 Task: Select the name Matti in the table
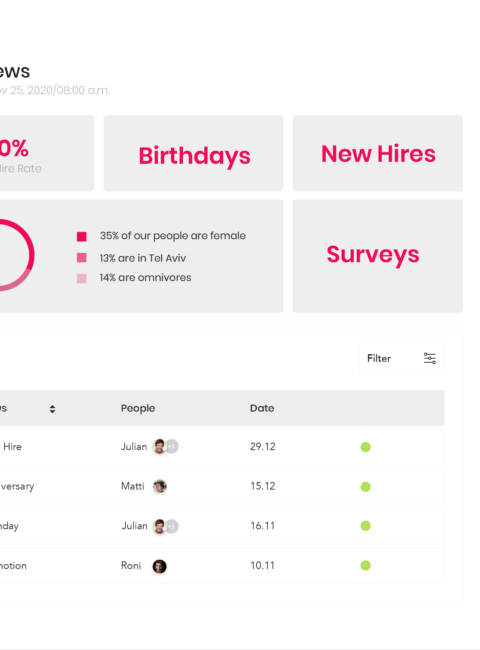[x=133, y=486]
